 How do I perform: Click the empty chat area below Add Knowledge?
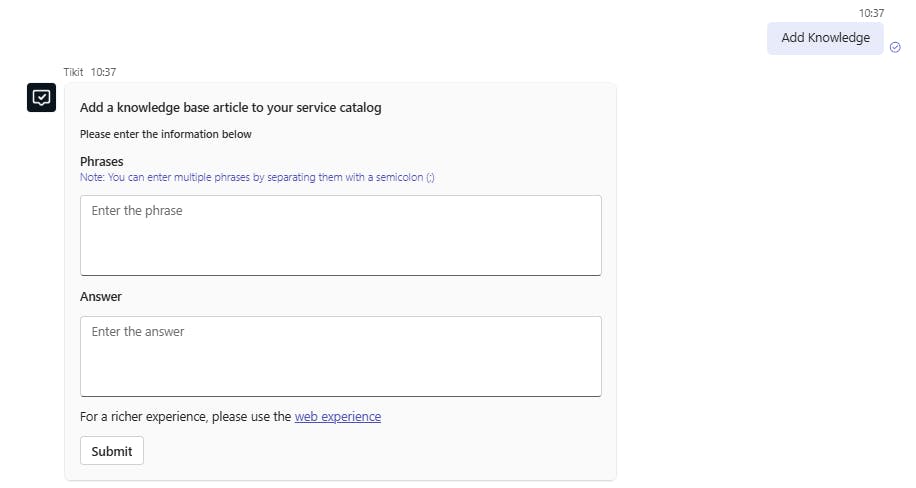(770, 250)
